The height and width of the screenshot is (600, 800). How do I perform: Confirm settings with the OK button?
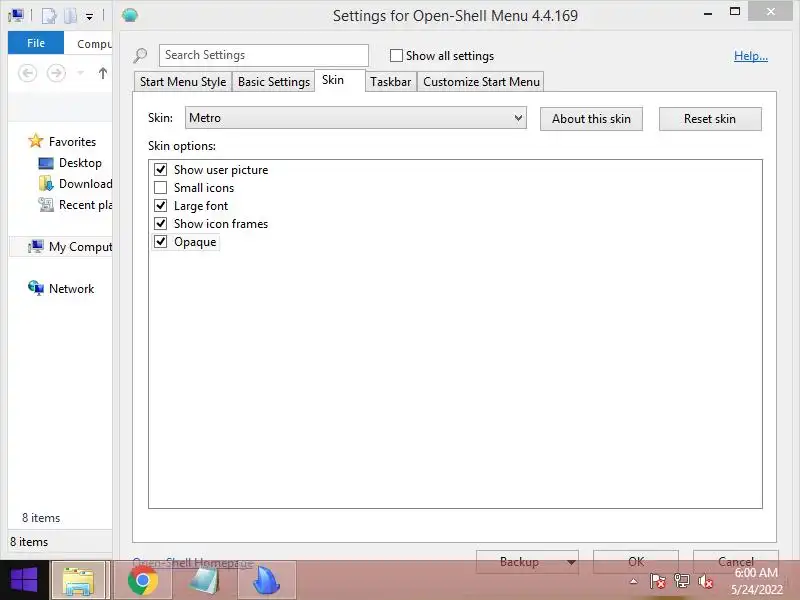(x=636, y=561)
